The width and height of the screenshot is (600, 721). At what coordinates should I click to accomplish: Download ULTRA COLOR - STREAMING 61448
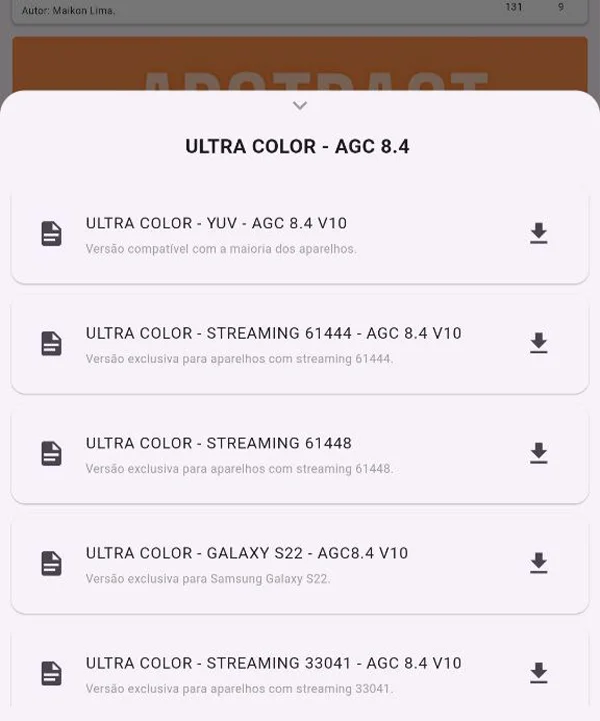click(x=538, y=454)
